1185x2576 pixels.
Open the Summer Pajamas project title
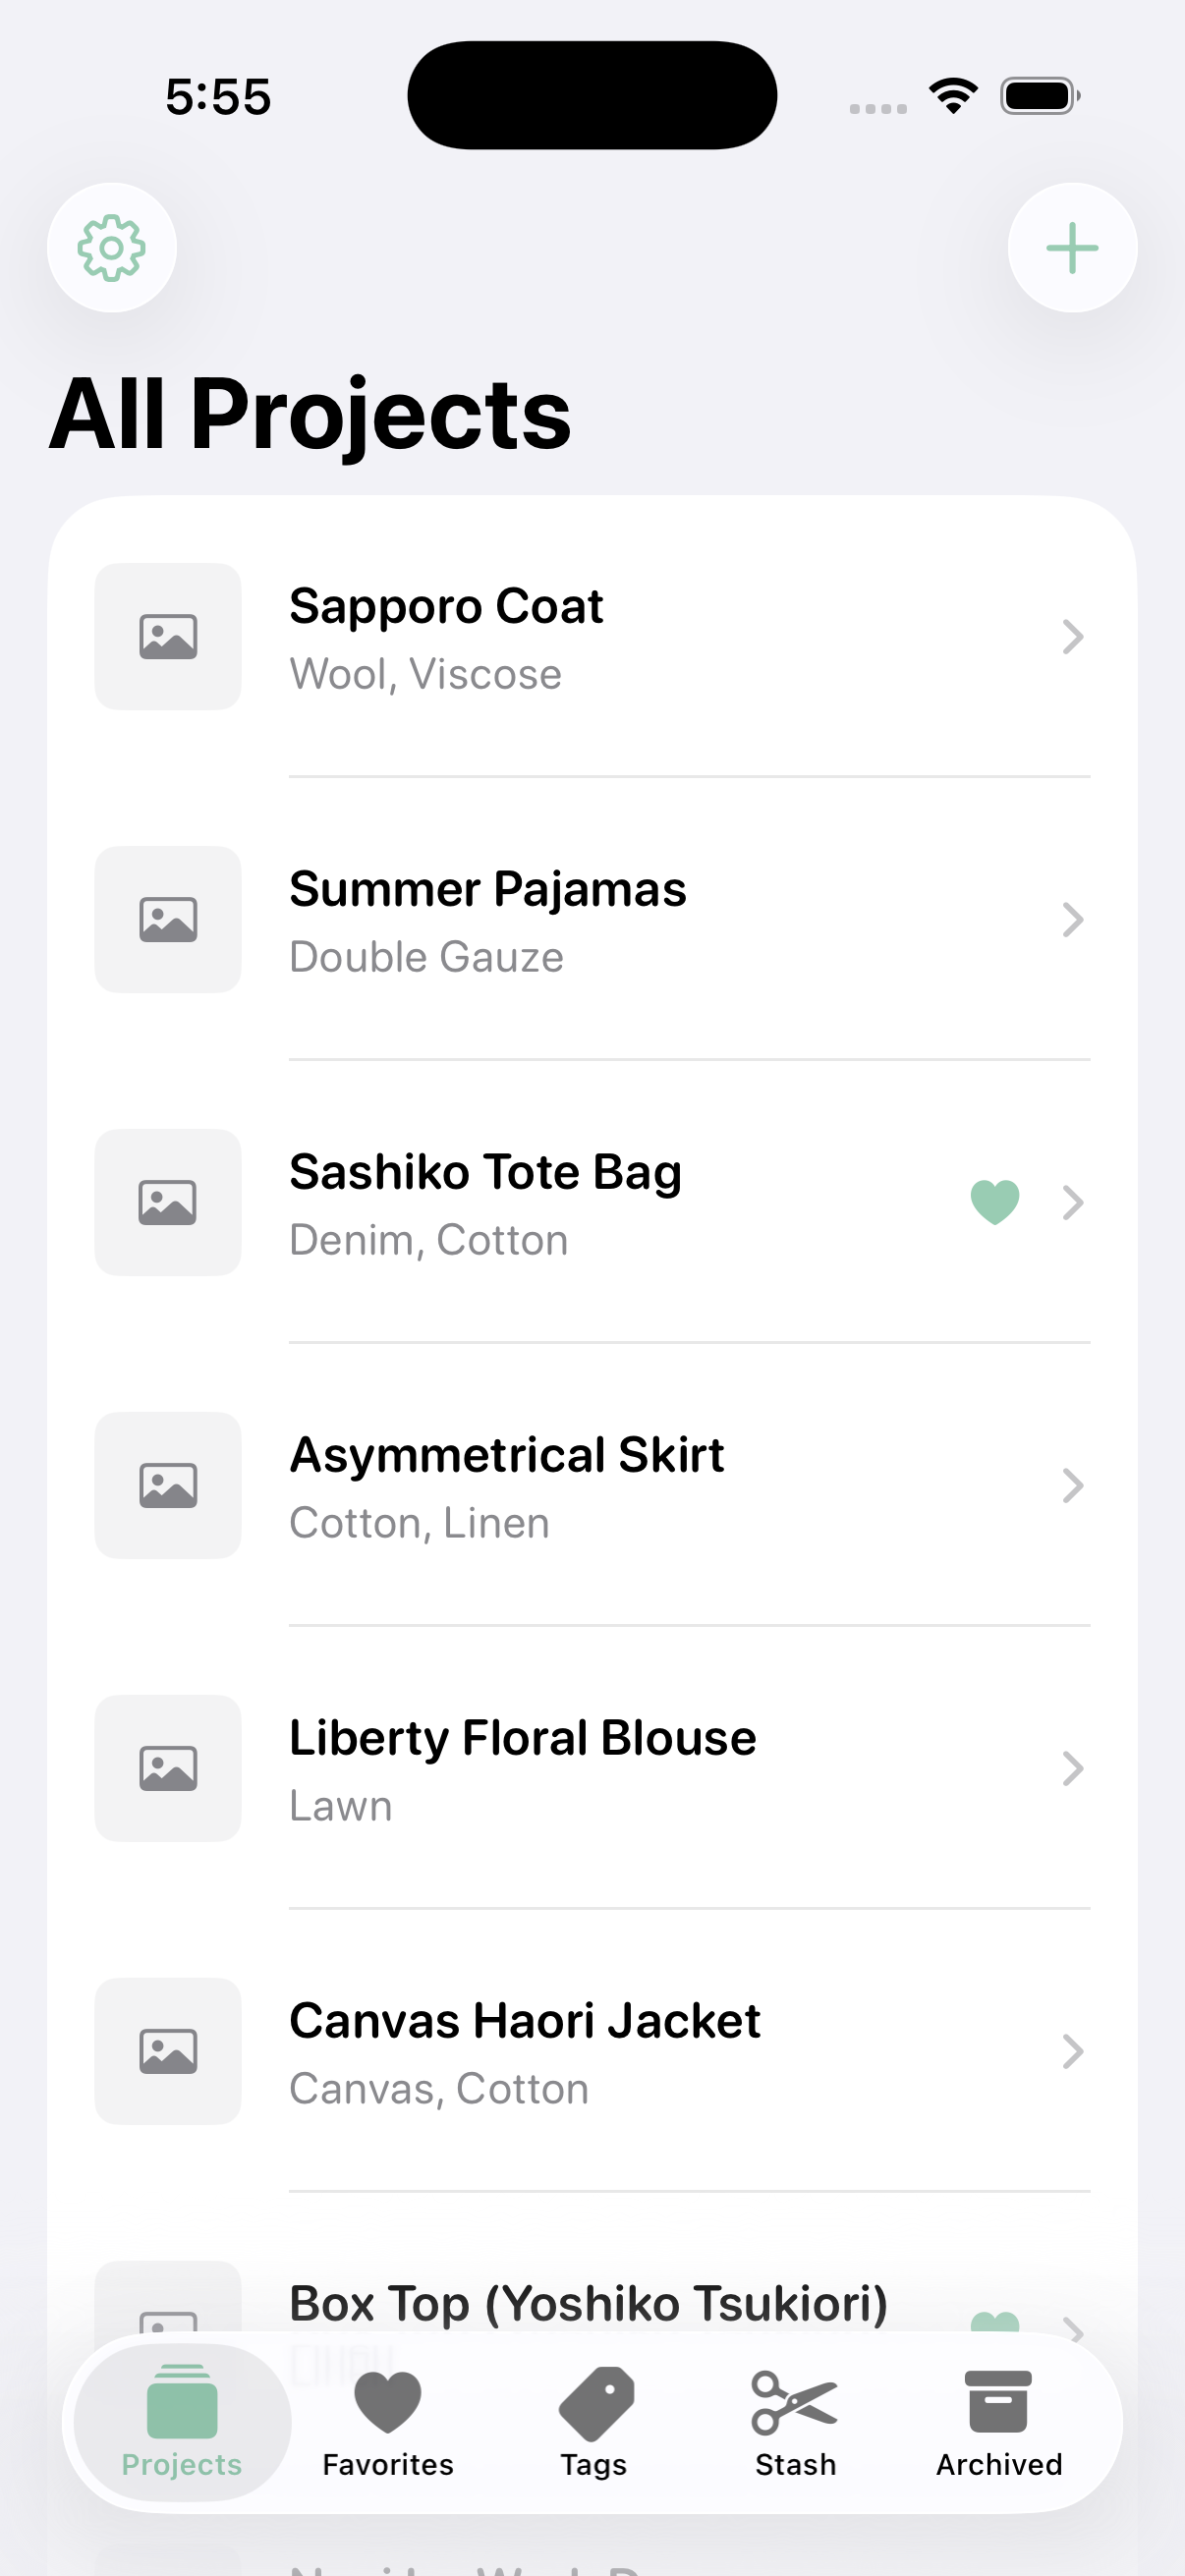(x=488, y=889)
